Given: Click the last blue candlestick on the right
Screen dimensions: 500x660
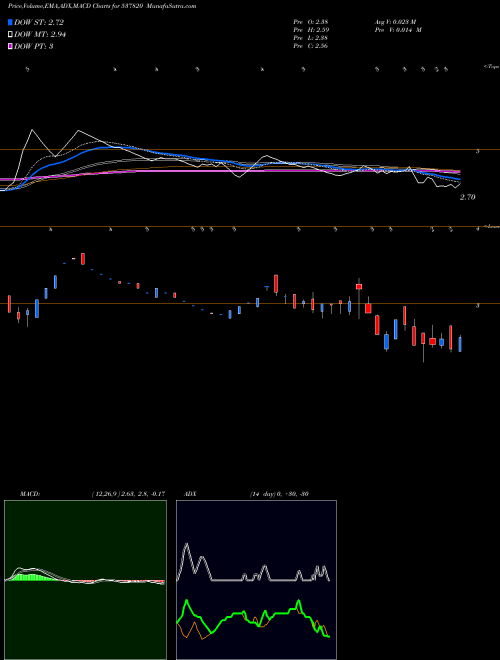Looking at the screenshot, I should tap(460, 343).
